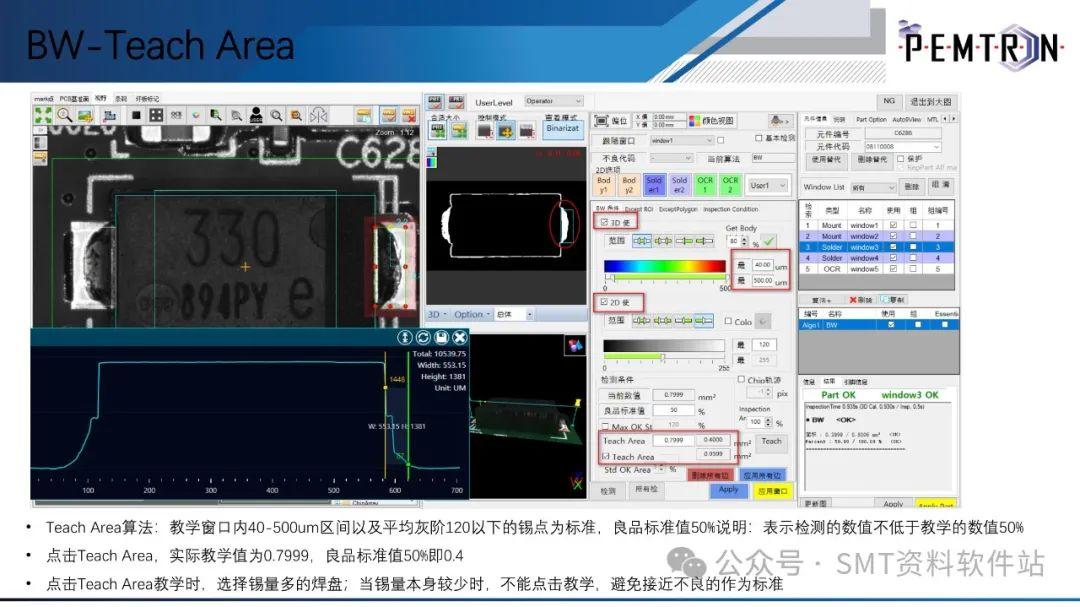1080x607 pixels.
Task: Open the UserLevel Operator dropdown
Action: (555, 101)
